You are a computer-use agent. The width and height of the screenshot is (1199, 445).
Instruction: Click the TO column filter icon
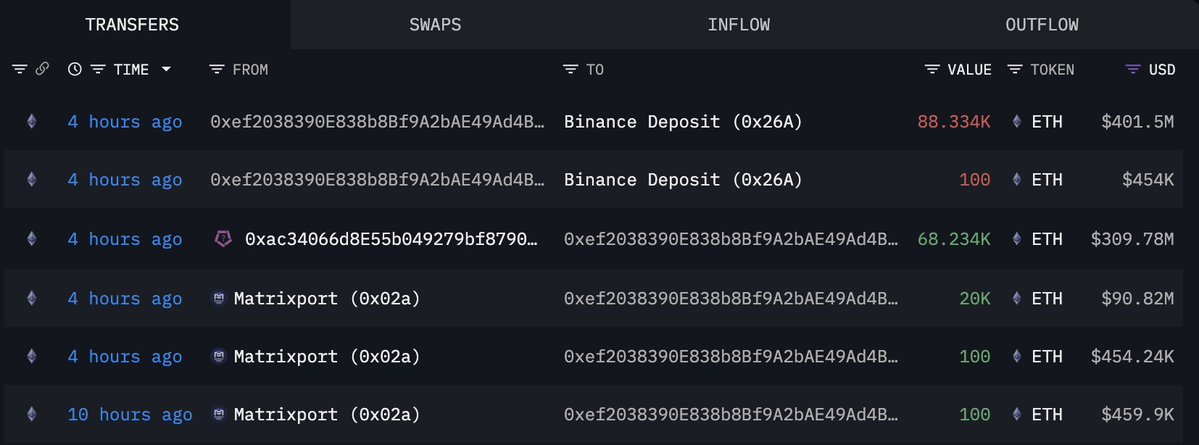570,70
